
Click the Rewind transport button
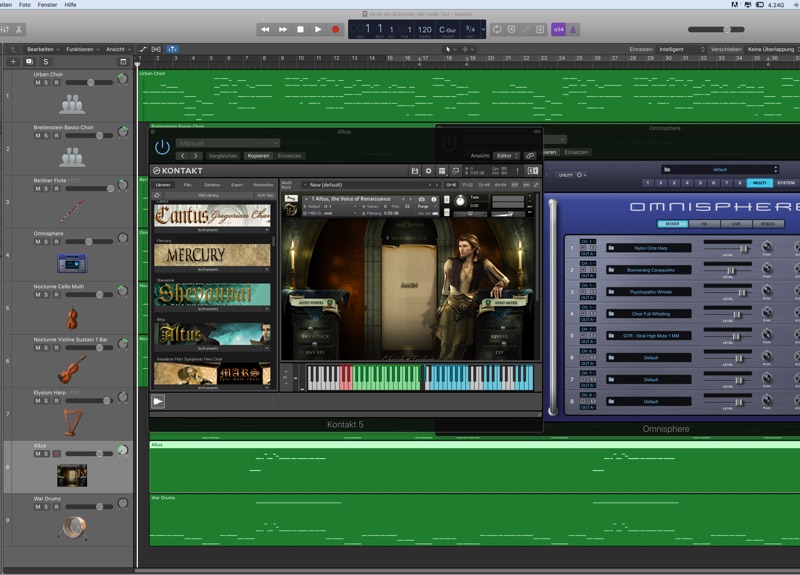pos(265,30)
